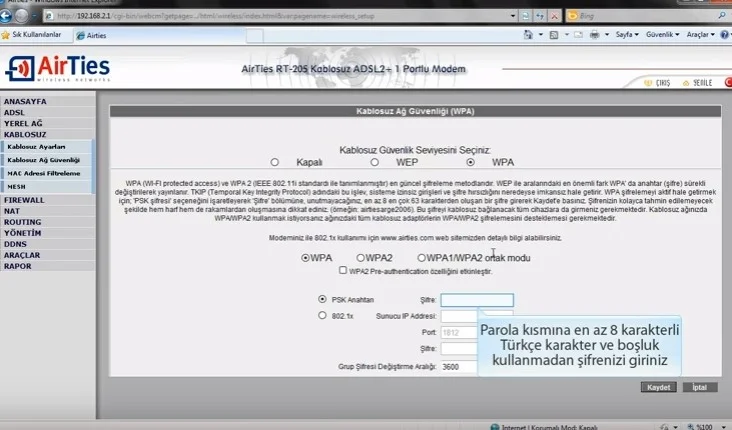Click the Bing search magnifier icon
Image resolution: width=732 pixels, height=430 pixels.
[x=720, y=16]
